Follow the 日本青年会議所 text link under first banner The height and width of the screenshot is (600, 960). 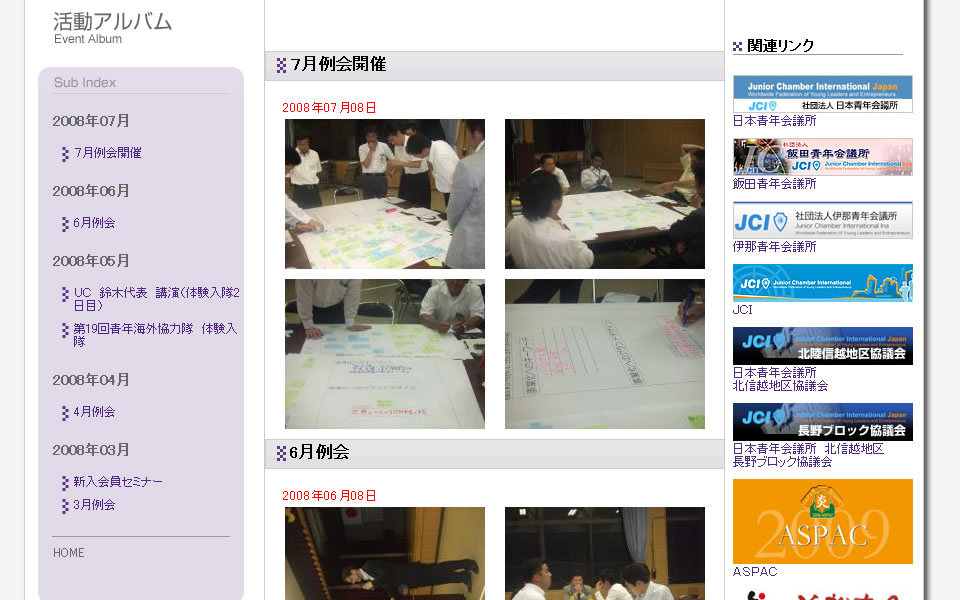pos(774,121)
